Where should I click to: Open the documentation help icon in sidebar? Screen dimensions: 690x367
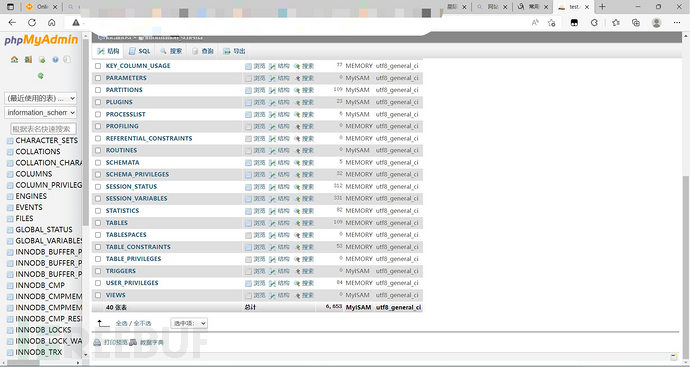coord(55,59)
